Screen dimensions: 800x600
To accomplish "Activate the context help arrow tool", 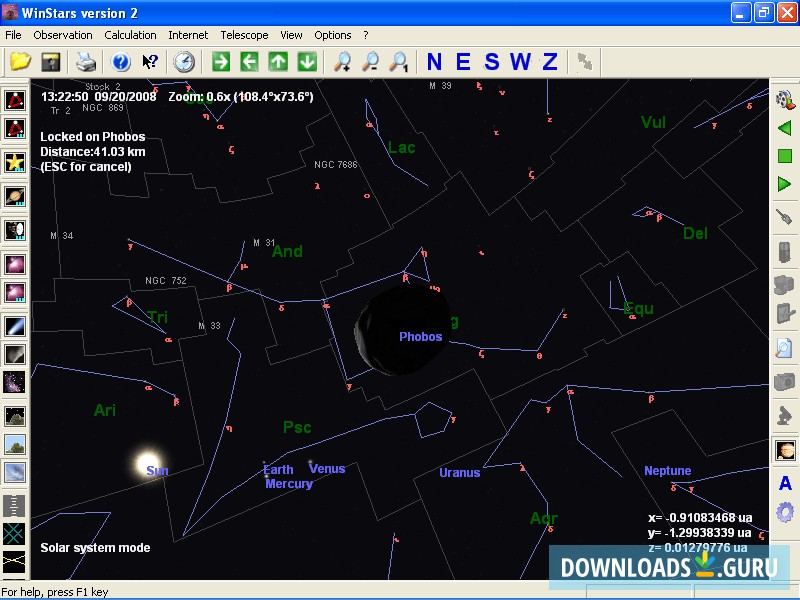I will 148,61.
